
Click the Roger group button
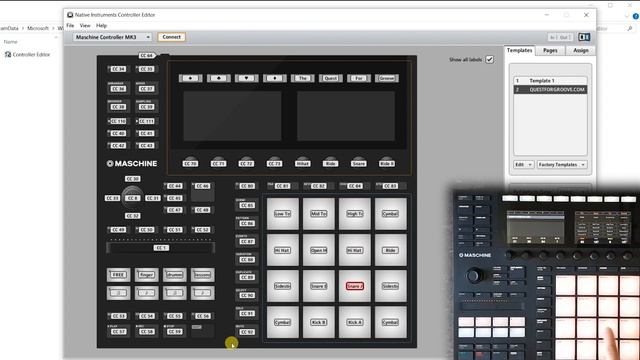146,275
